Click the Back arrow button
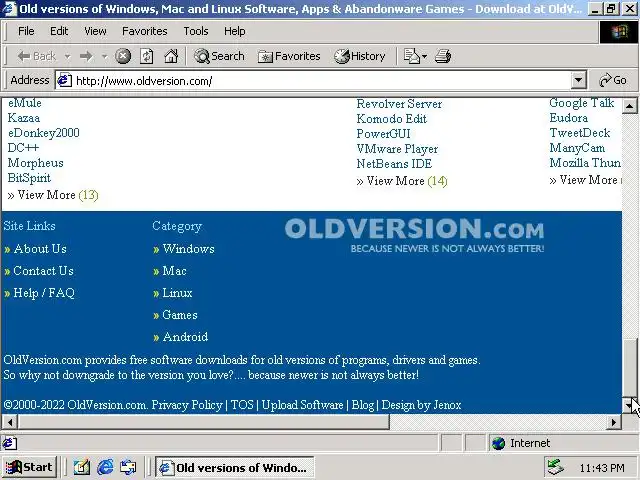Image resolution: width=640 pixels, height=480 pixels. coord(36,56)
